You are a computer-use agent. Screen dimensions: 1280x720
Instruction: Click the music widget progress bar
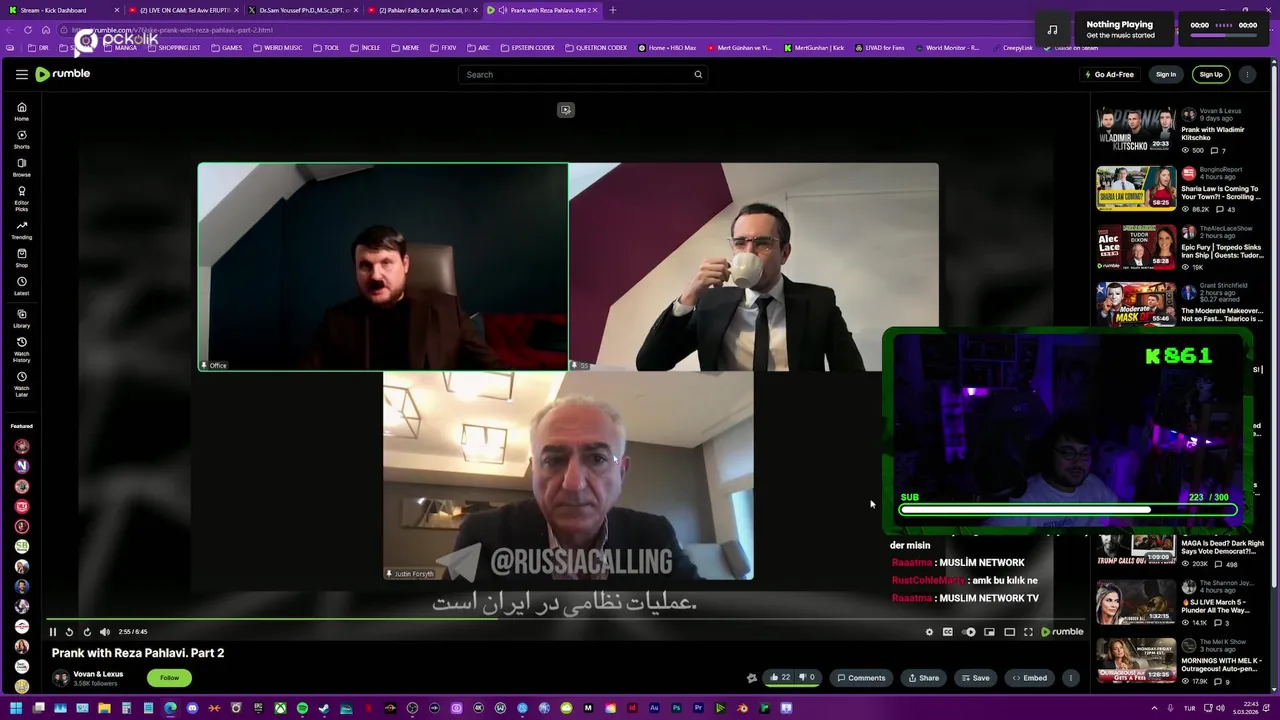(1221, 35)
